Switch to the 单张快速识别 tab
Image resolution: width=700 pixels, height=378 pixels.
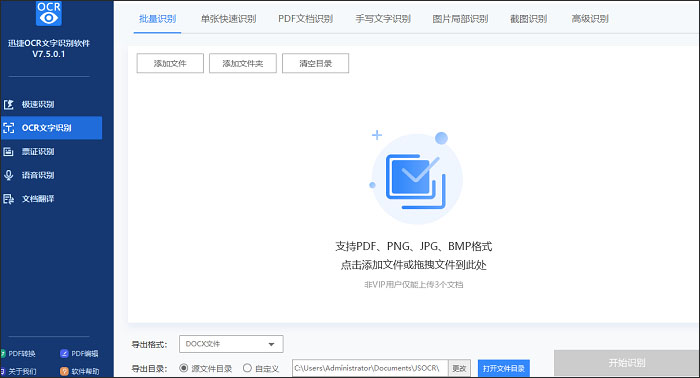(x=228, y=19)
